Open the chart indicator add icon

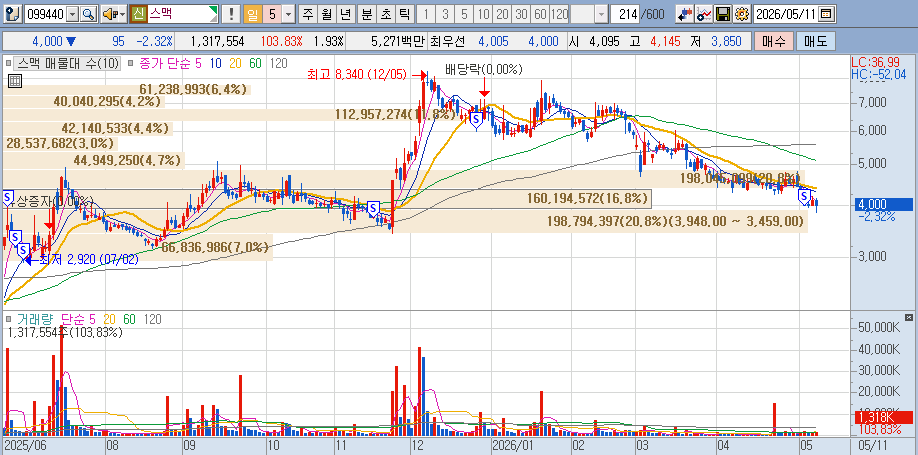[x=704, y=14]
